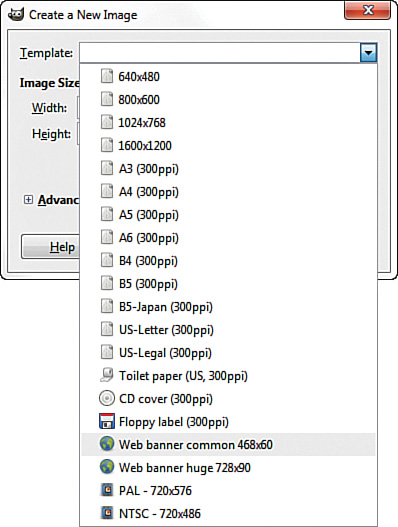Select NTSC - 720x486 entry
The image size is (398, 527).
pos(228,513)
